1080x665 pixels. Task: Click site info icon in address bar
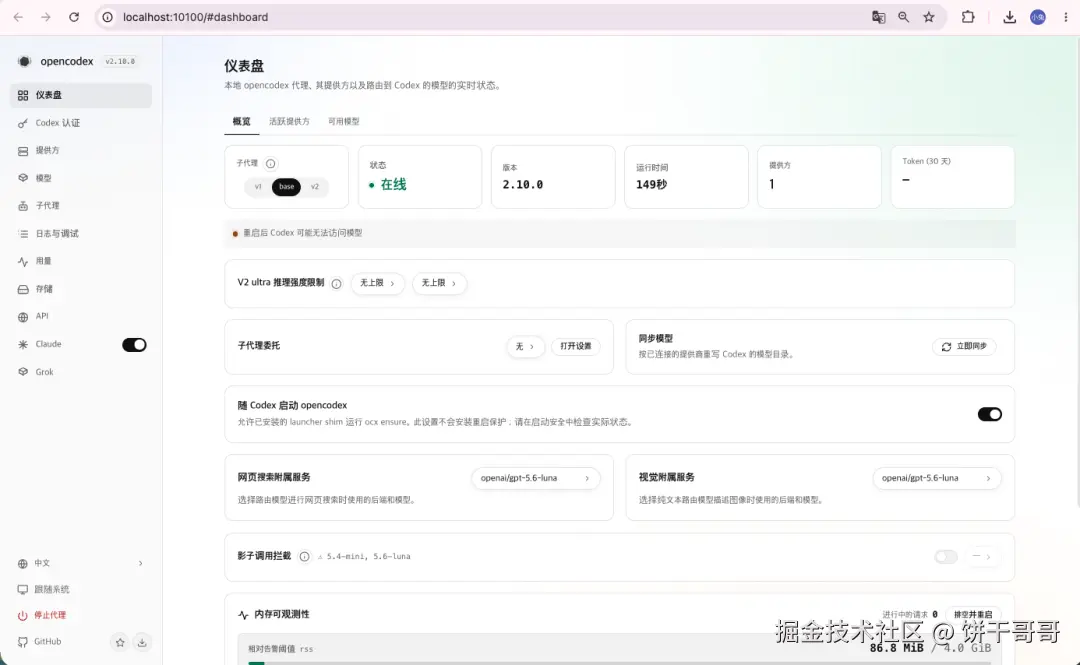click(x=107, y=17)
